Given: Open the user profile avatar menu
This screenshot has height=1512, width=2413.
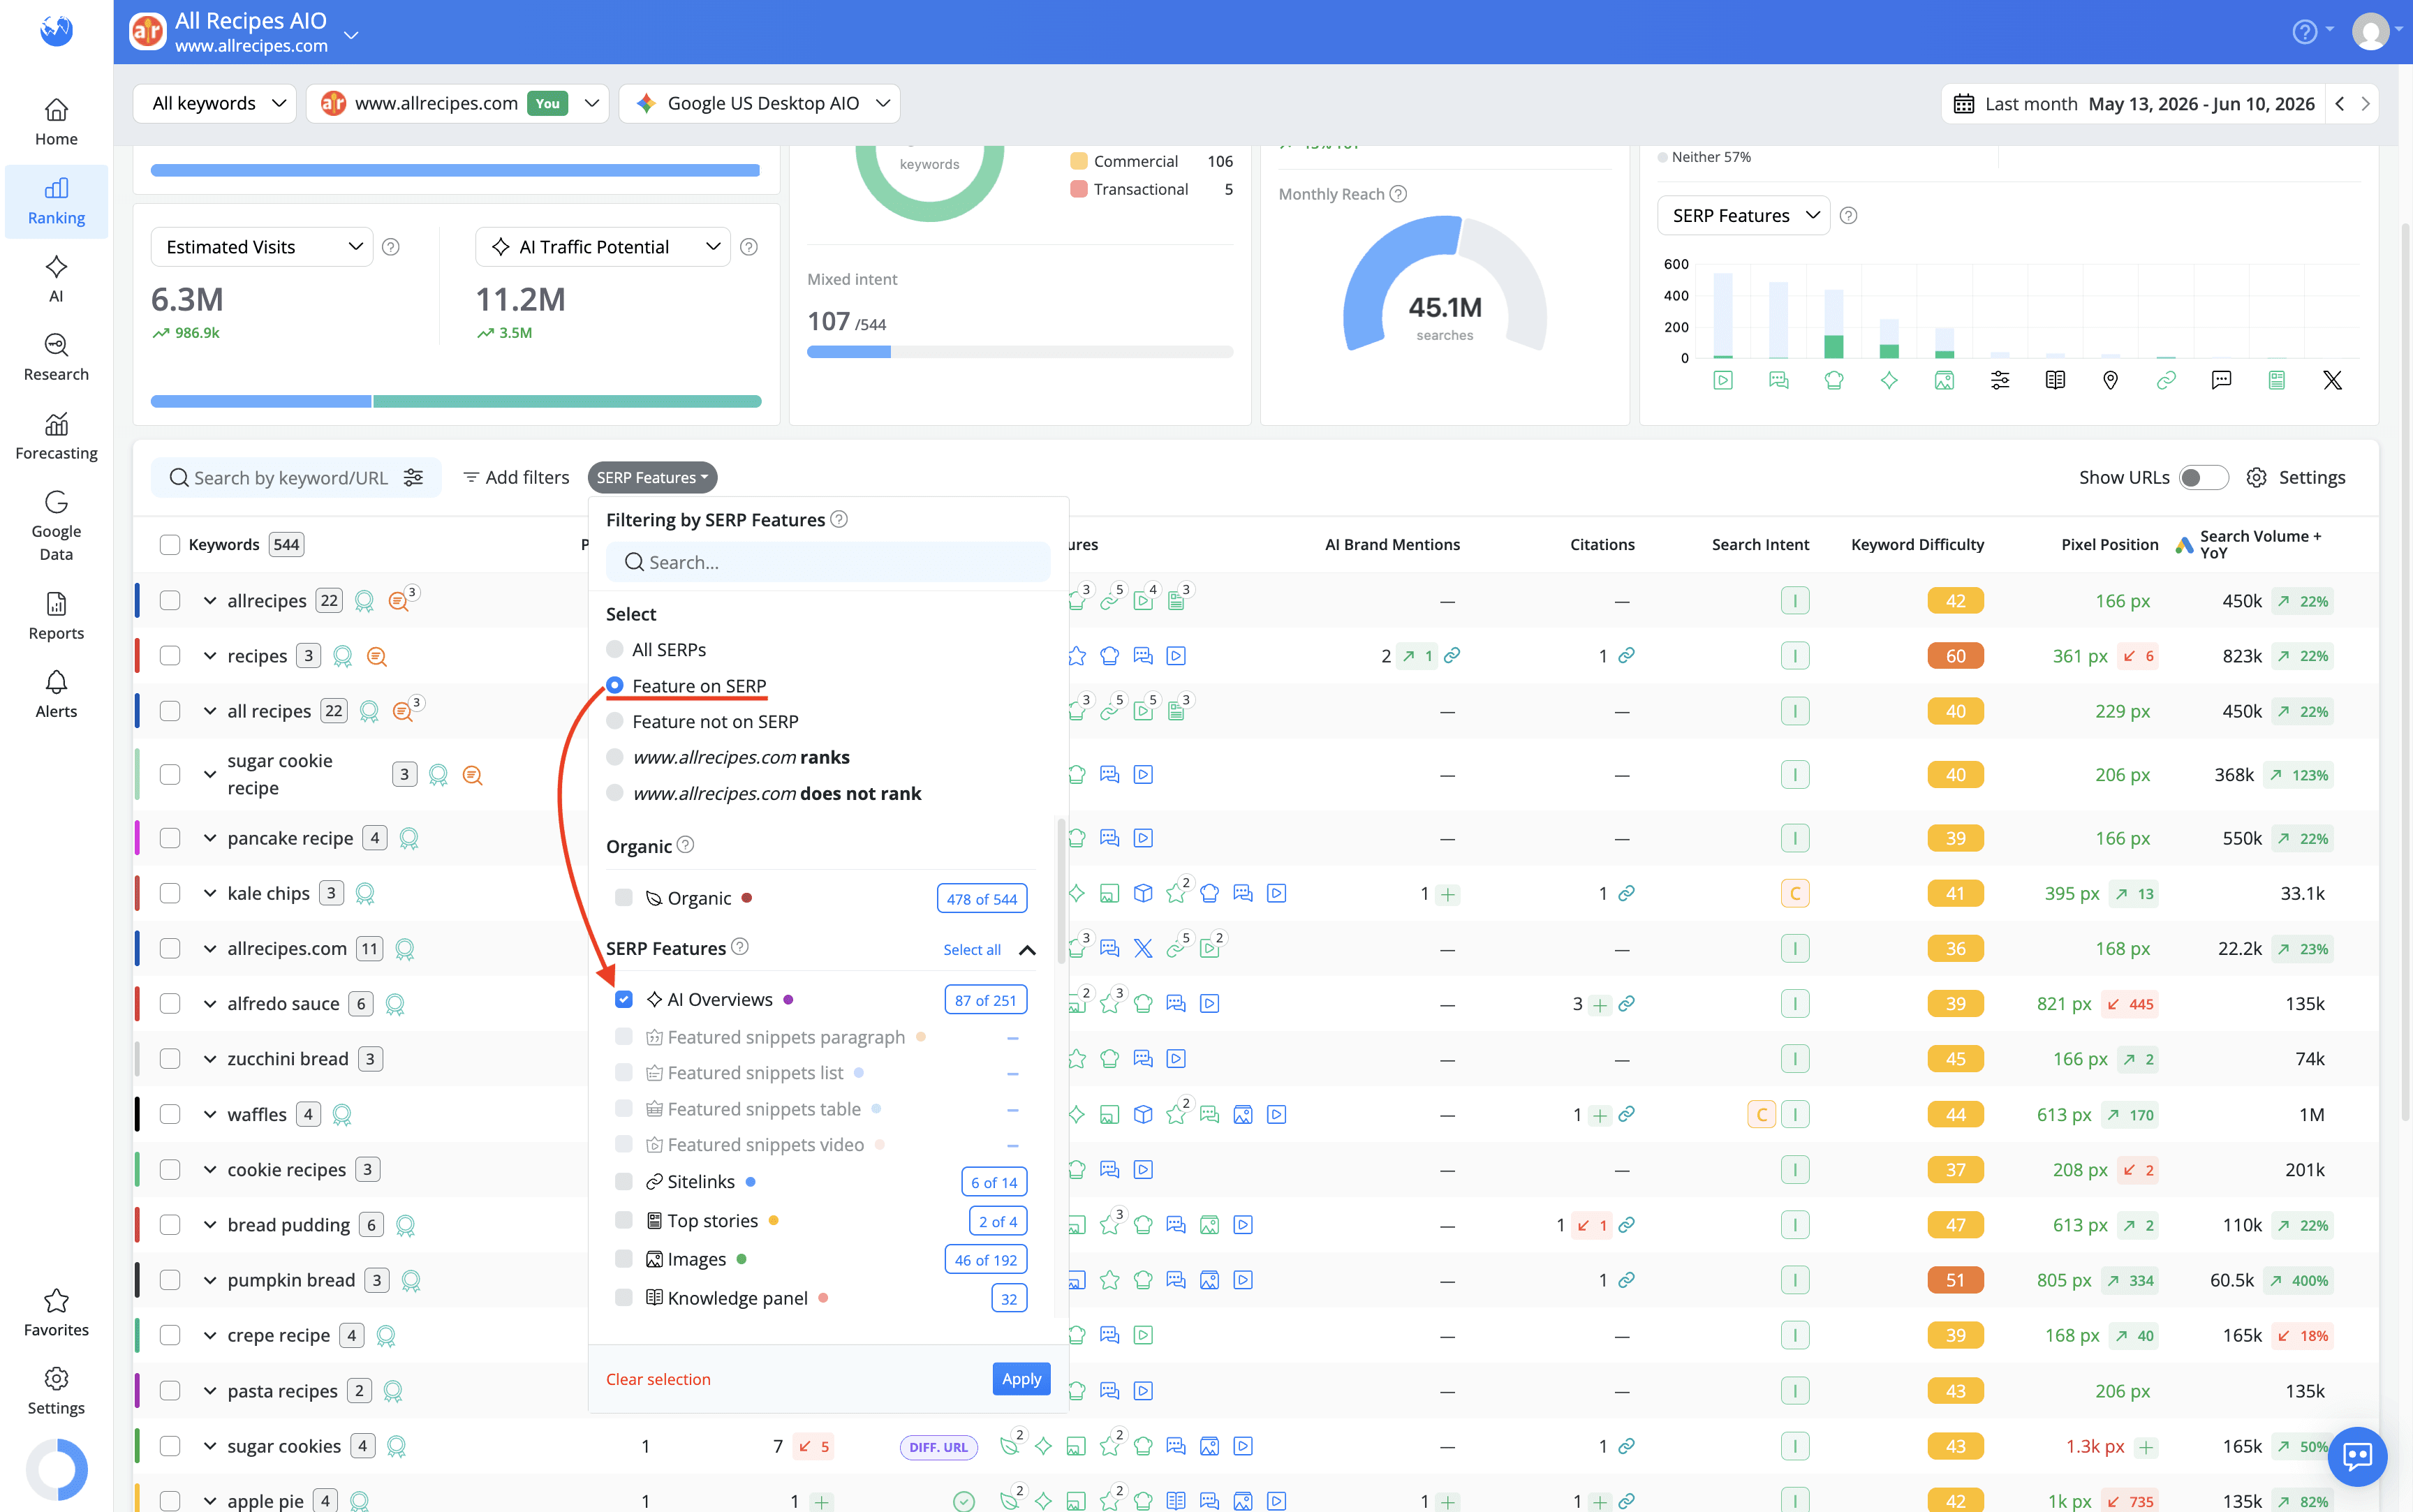Looking at the screenshot, I should tap(2370, 32).
